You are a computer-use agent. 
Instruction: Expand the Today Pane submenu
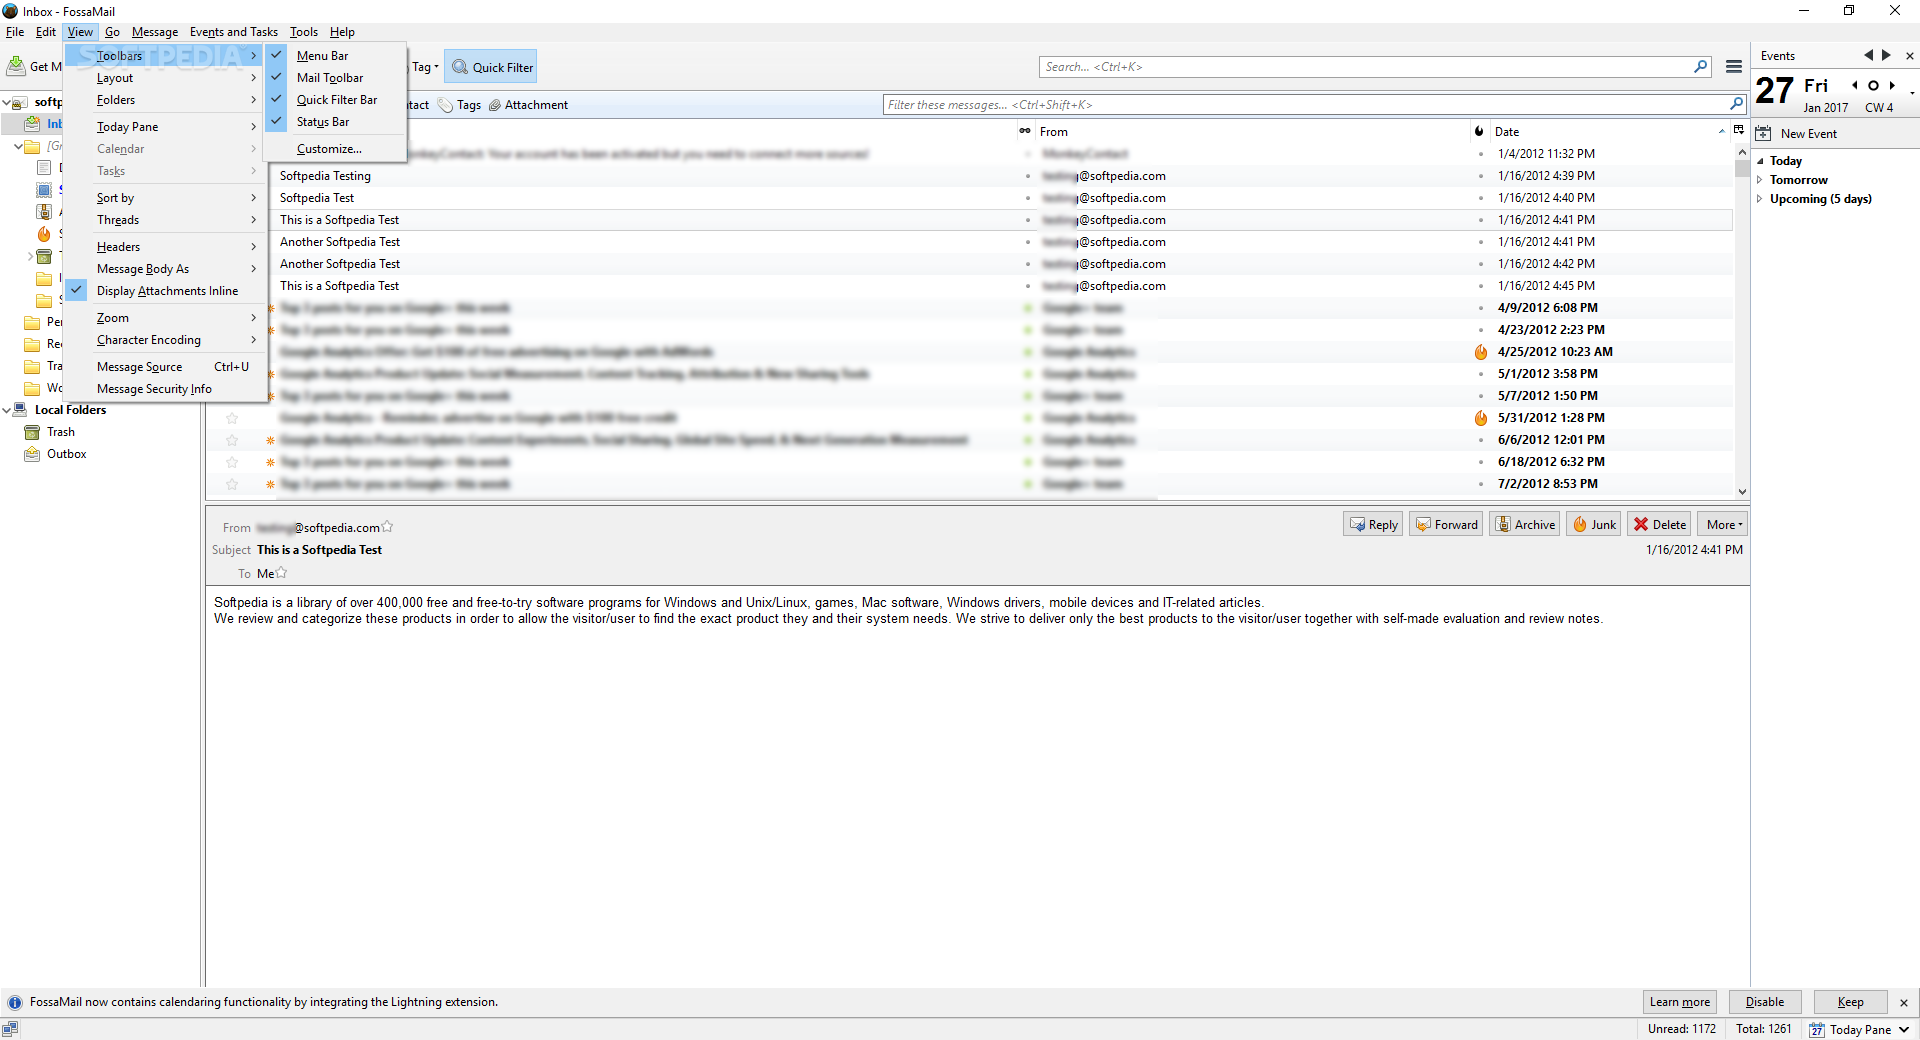pos(166,127)
